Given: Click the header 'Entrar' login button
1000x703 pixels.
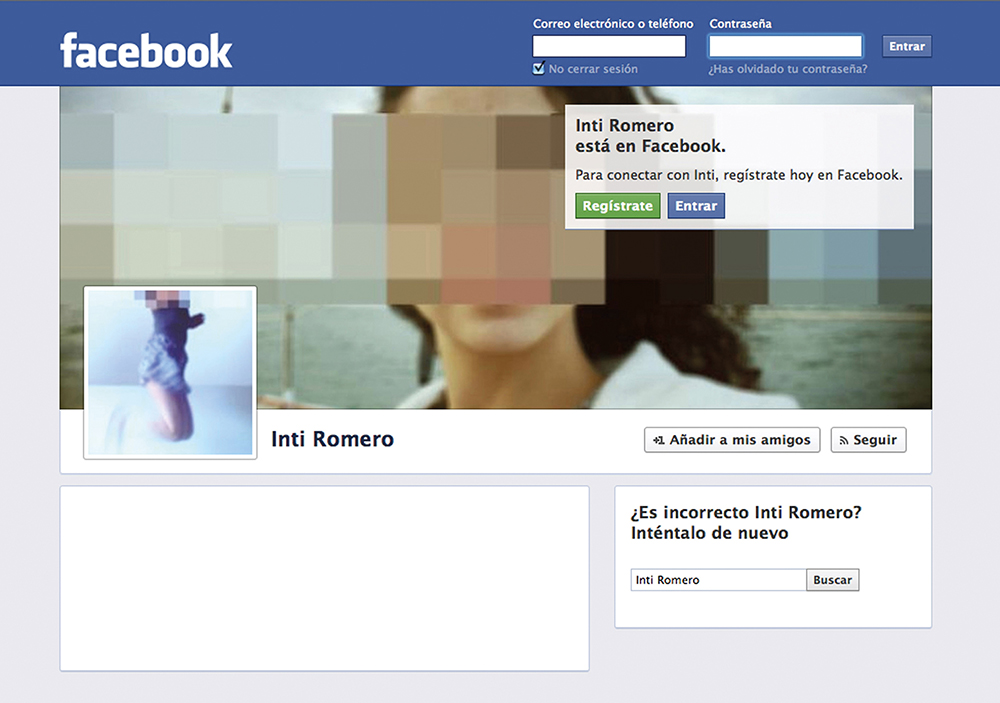Looking at the screenshot, I should (x=907, y=46).
